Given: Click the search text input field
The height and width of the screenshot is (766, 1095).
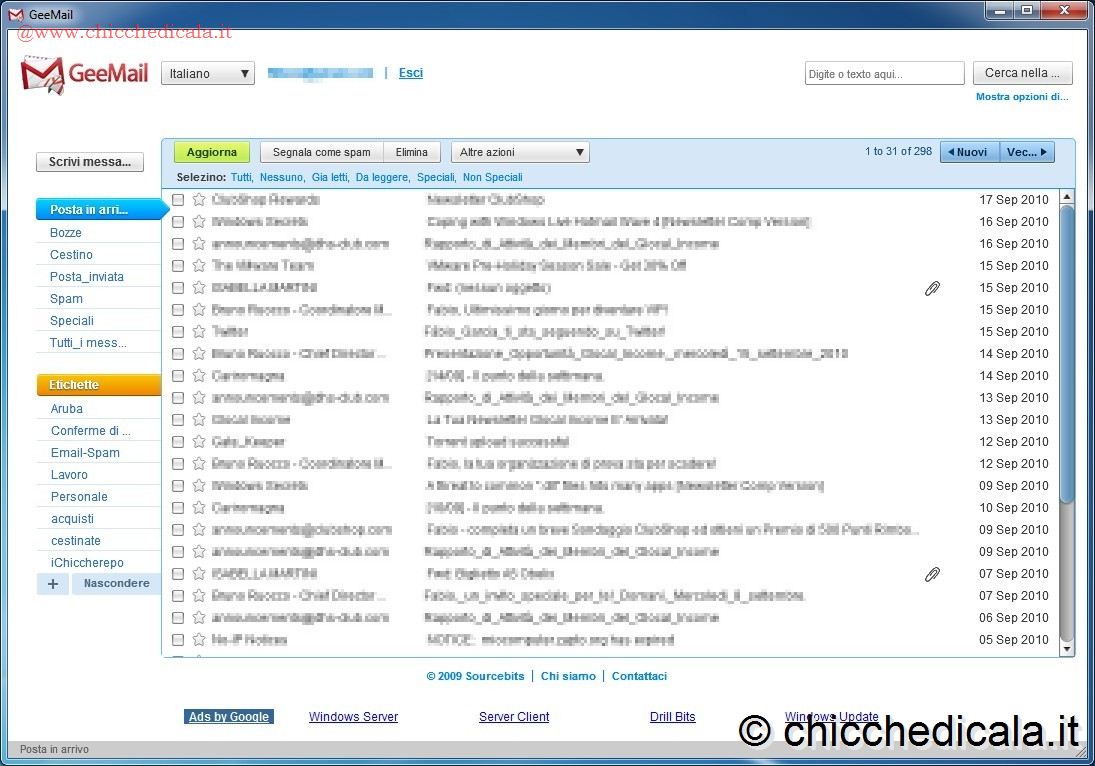Looking at the screenshot, I should (884, 74).
